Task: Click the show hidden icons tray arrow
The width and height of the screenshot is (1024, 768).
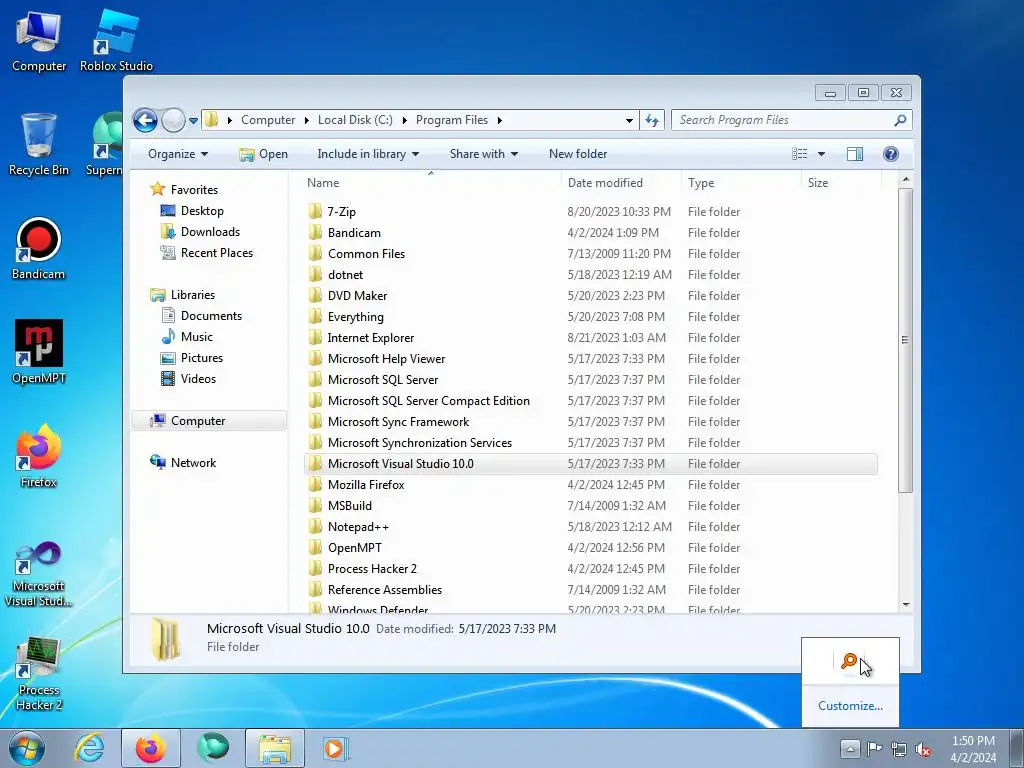Action: (x=850, y=748)
